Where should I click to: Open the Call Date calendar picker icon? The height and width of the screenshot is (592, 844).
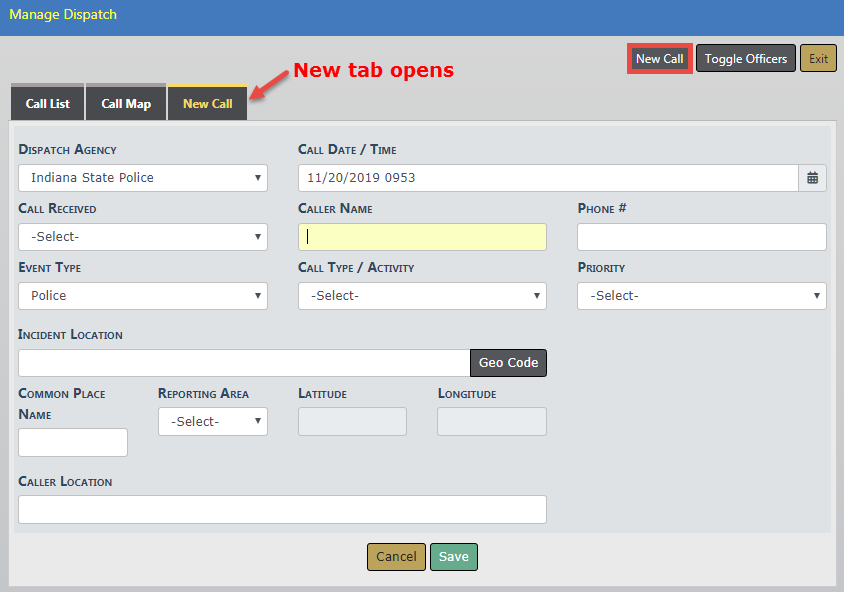pos(812,178)
